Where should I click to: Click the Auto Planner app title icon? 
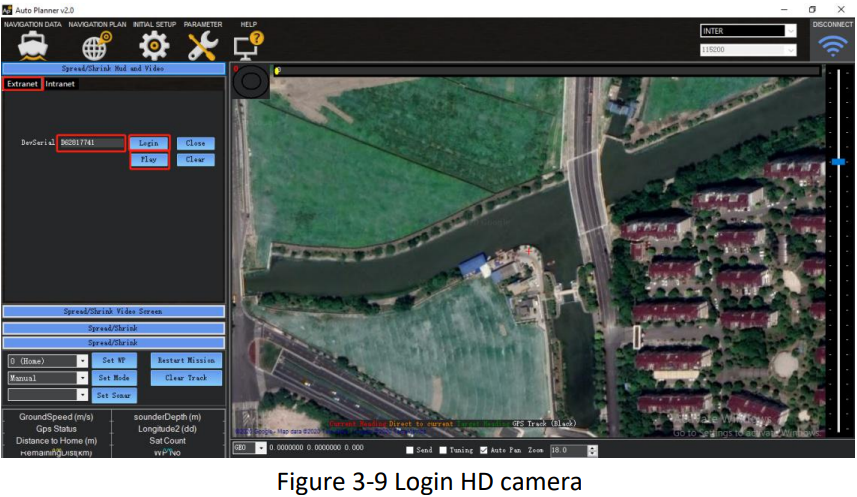click(x=7, y=10)
